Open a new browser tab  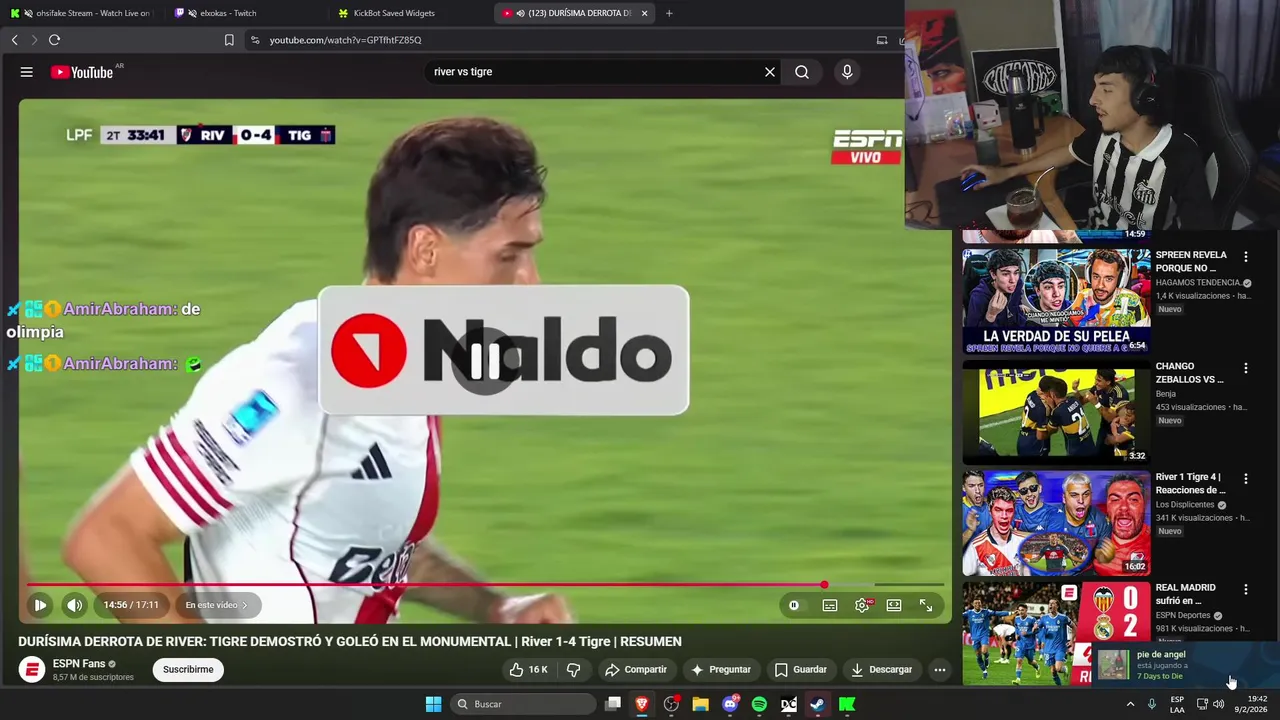tap(669, 13)
